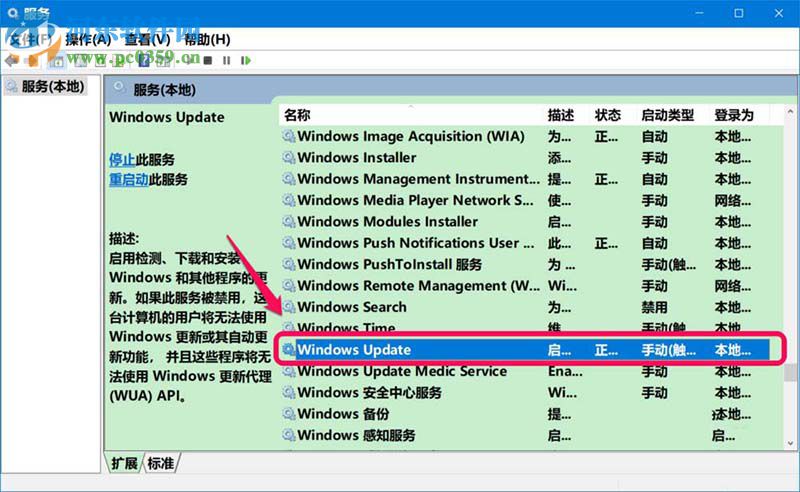Select the Windows Time service name
The height and width of the screenshot is (492, 800).
click(x=346, y=327)
